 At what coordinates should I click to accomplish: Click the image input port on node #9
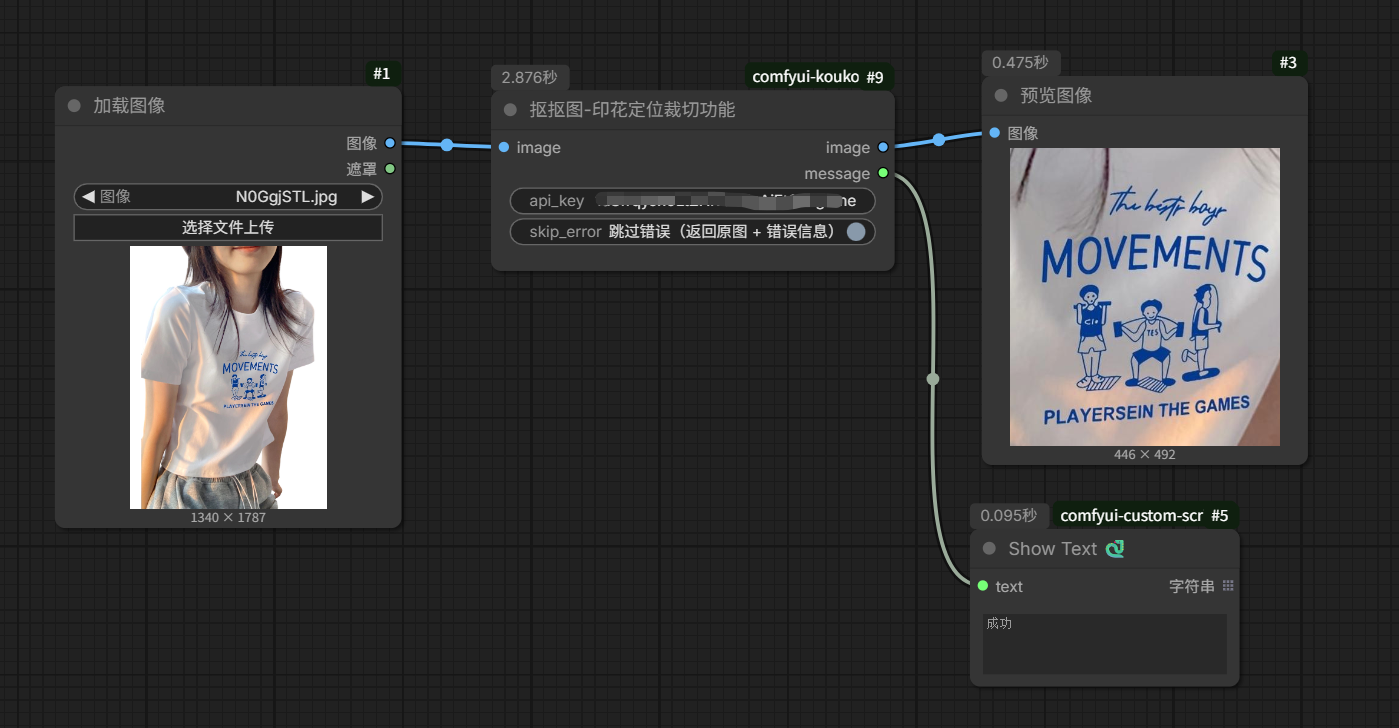pyautogui.click(x=503, y=147)
